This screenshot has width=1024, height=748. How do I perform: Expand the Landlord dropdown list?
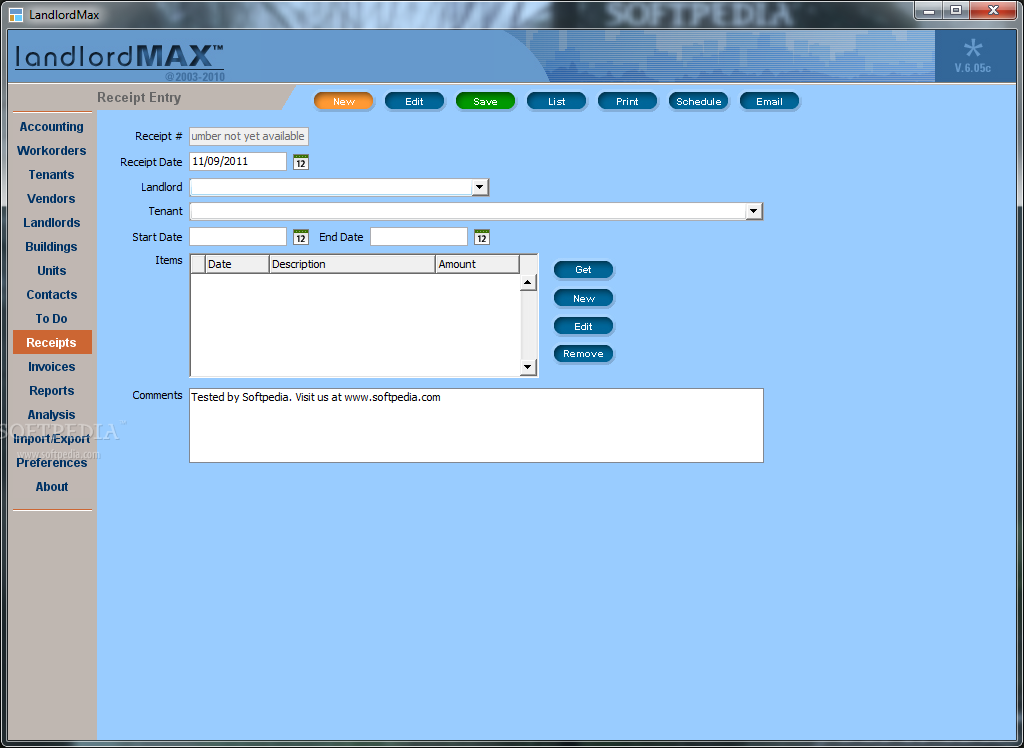(x=479, y=187)
